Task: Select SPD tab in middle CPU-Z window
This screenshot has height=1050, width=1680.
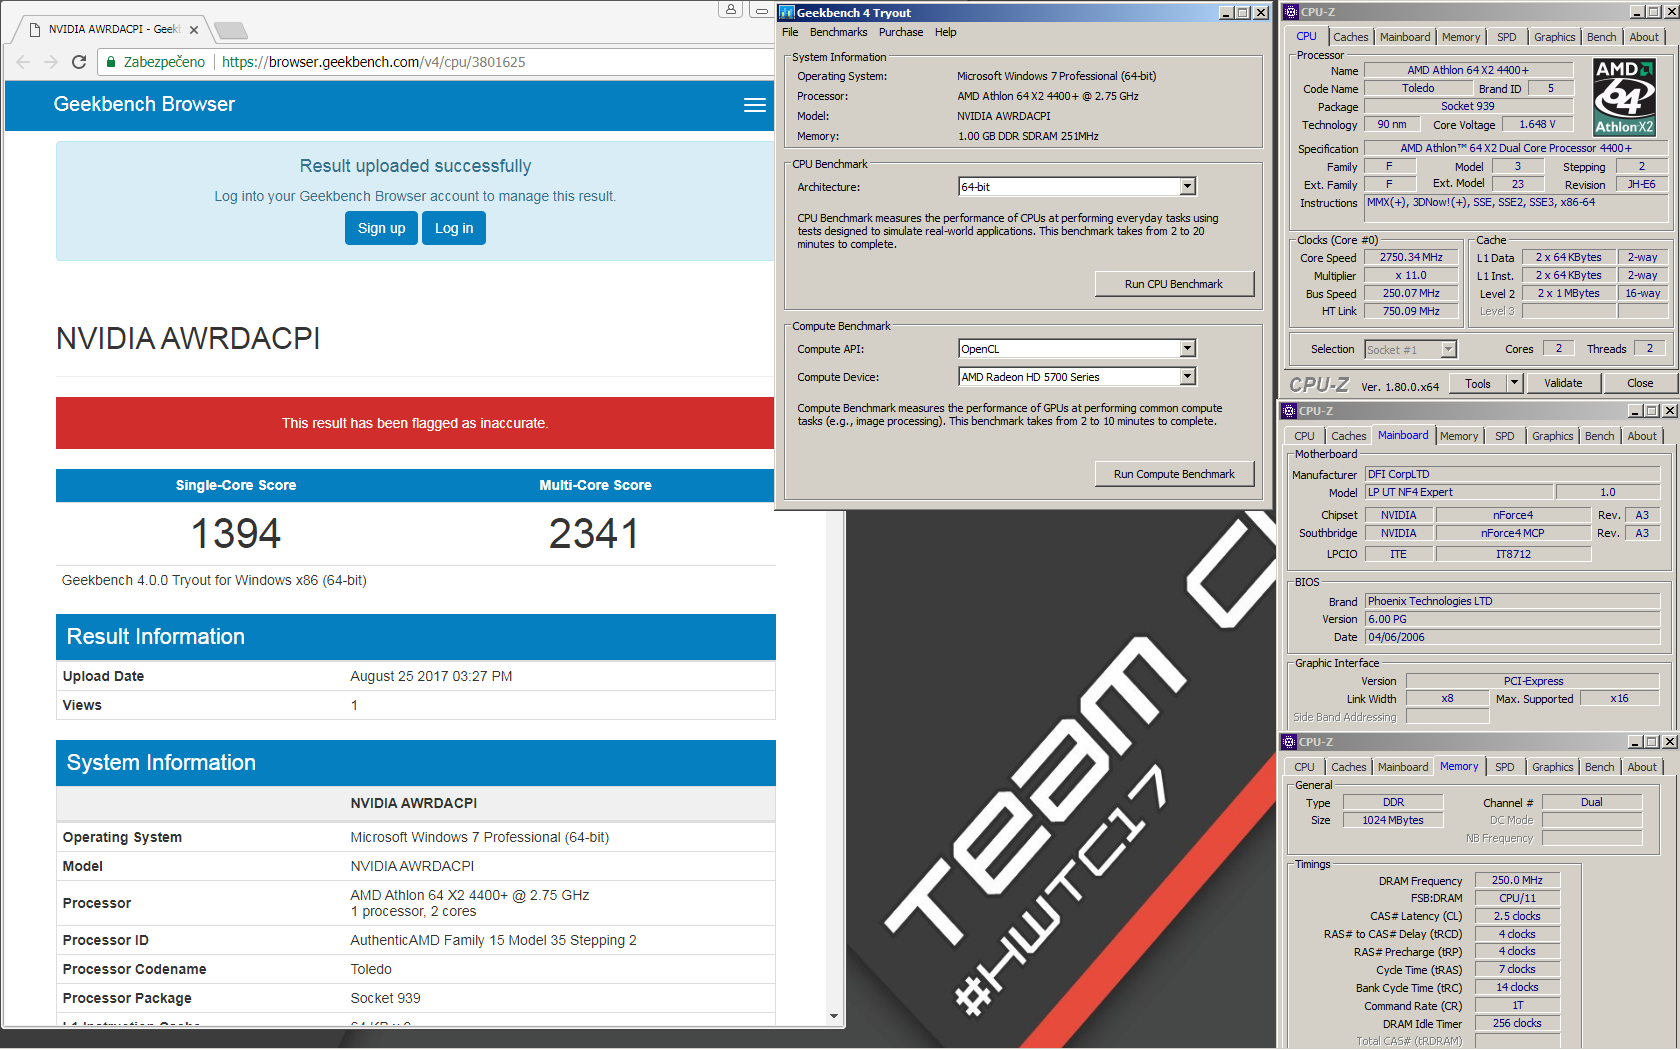Action: pyautogui.click(x=1505, y=436)
